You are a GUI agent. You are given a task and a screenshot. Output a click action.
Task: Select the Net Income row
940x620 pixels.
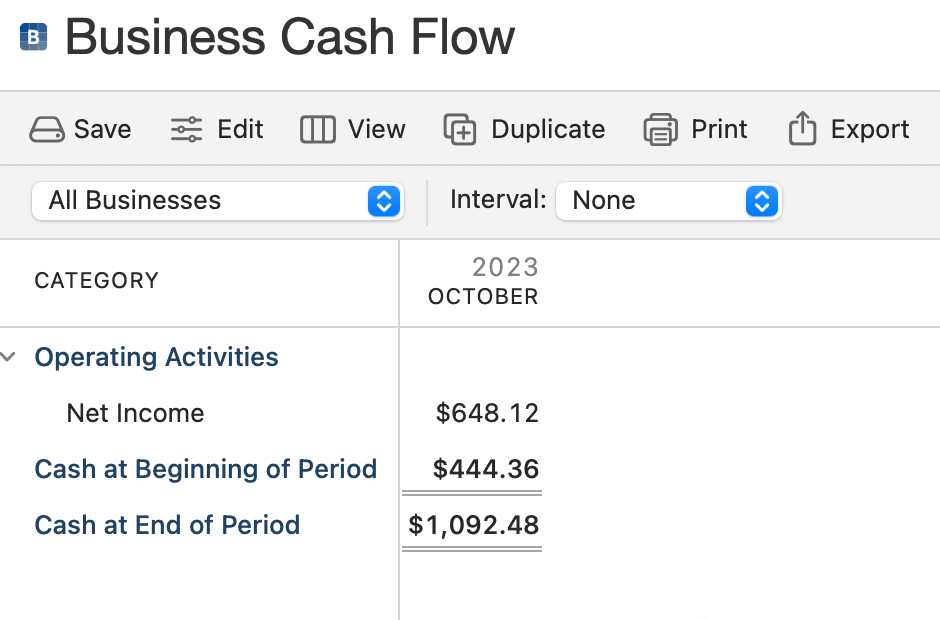click(135, 413)
